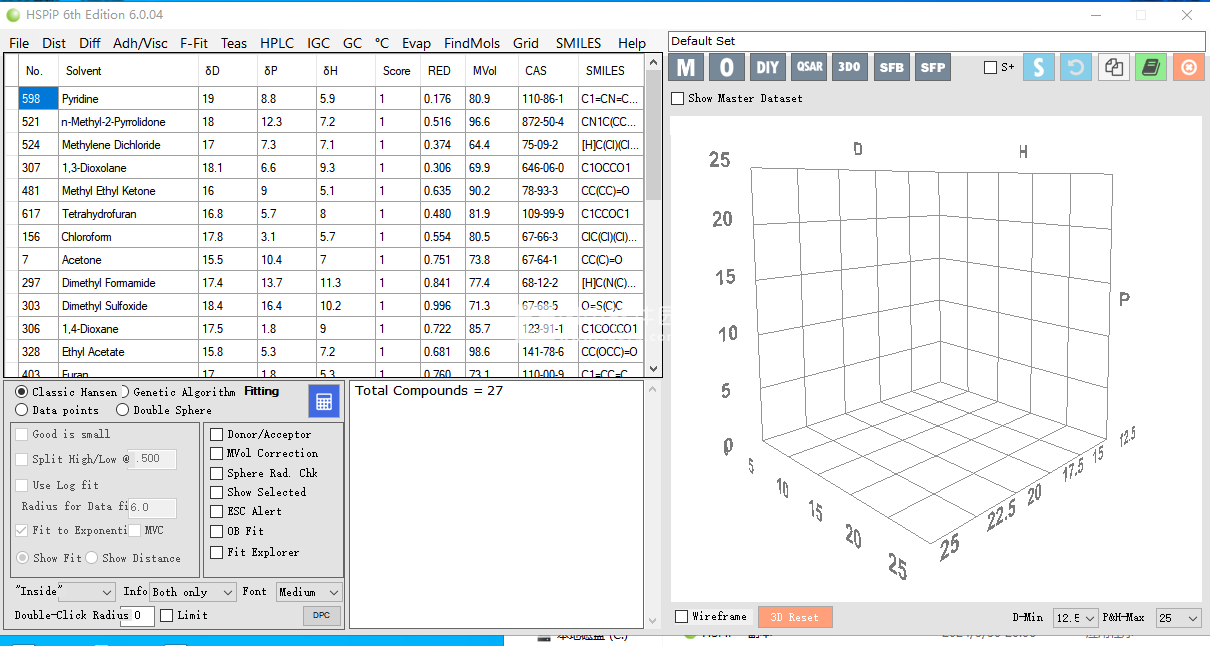
Task: Open the P&H-Max dropdown
Action: [1179, 618]
